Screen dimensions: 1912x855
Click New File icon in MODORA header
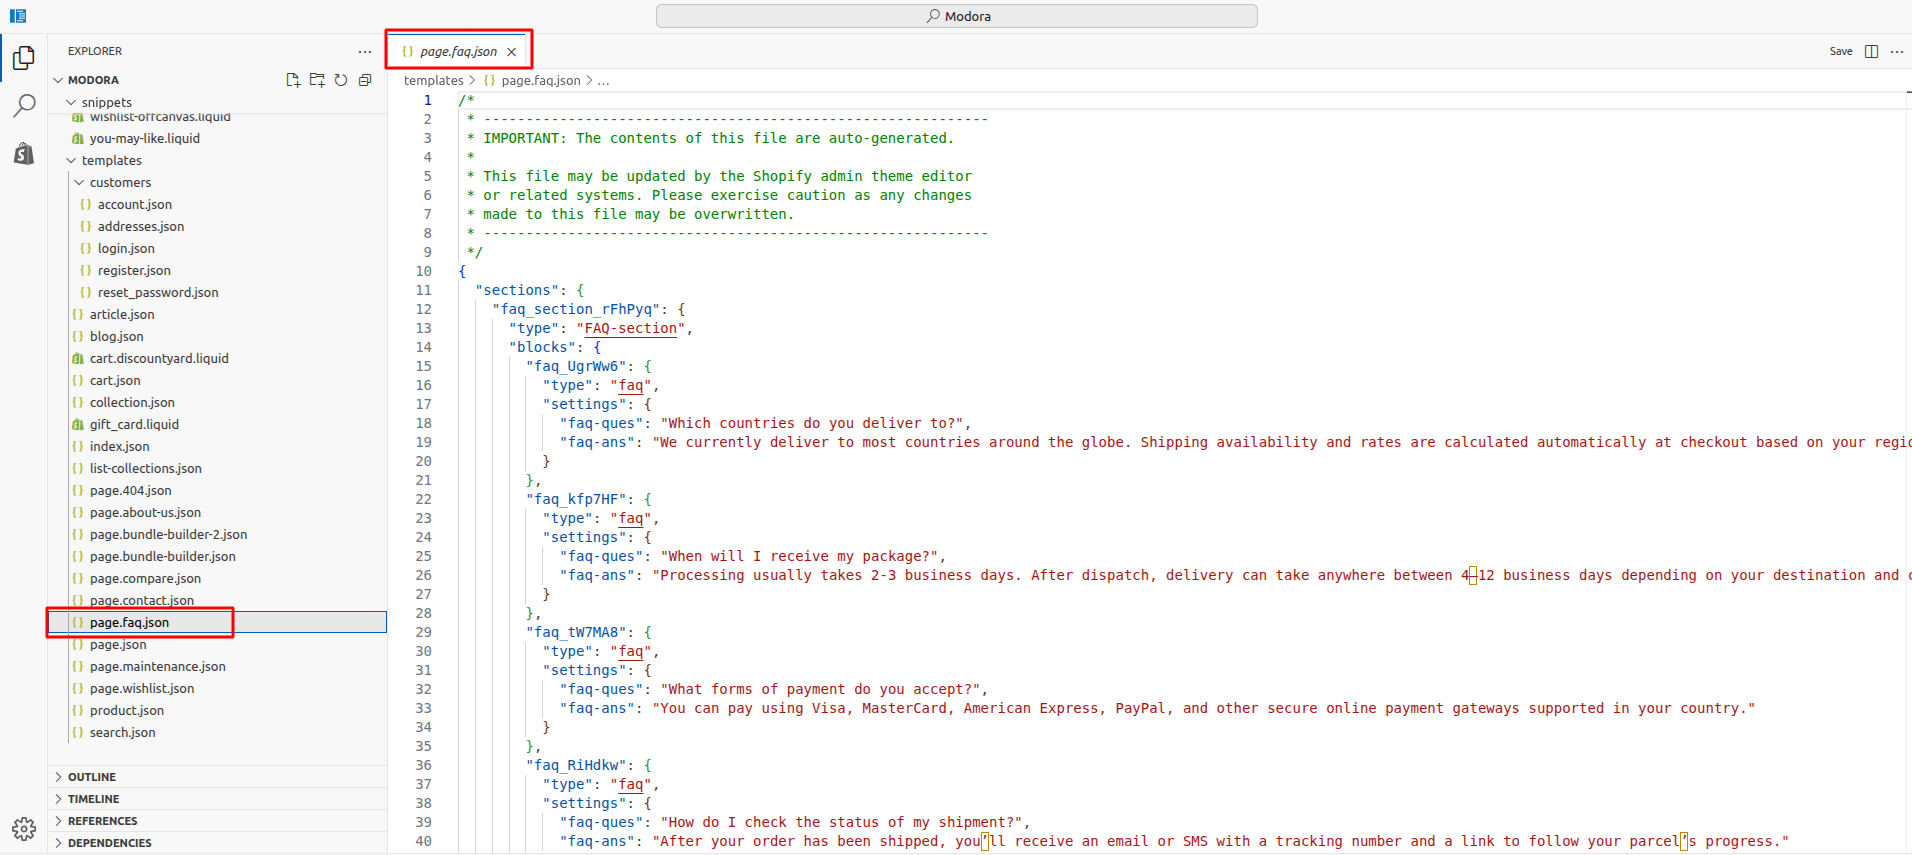click(x=293, y=80)
